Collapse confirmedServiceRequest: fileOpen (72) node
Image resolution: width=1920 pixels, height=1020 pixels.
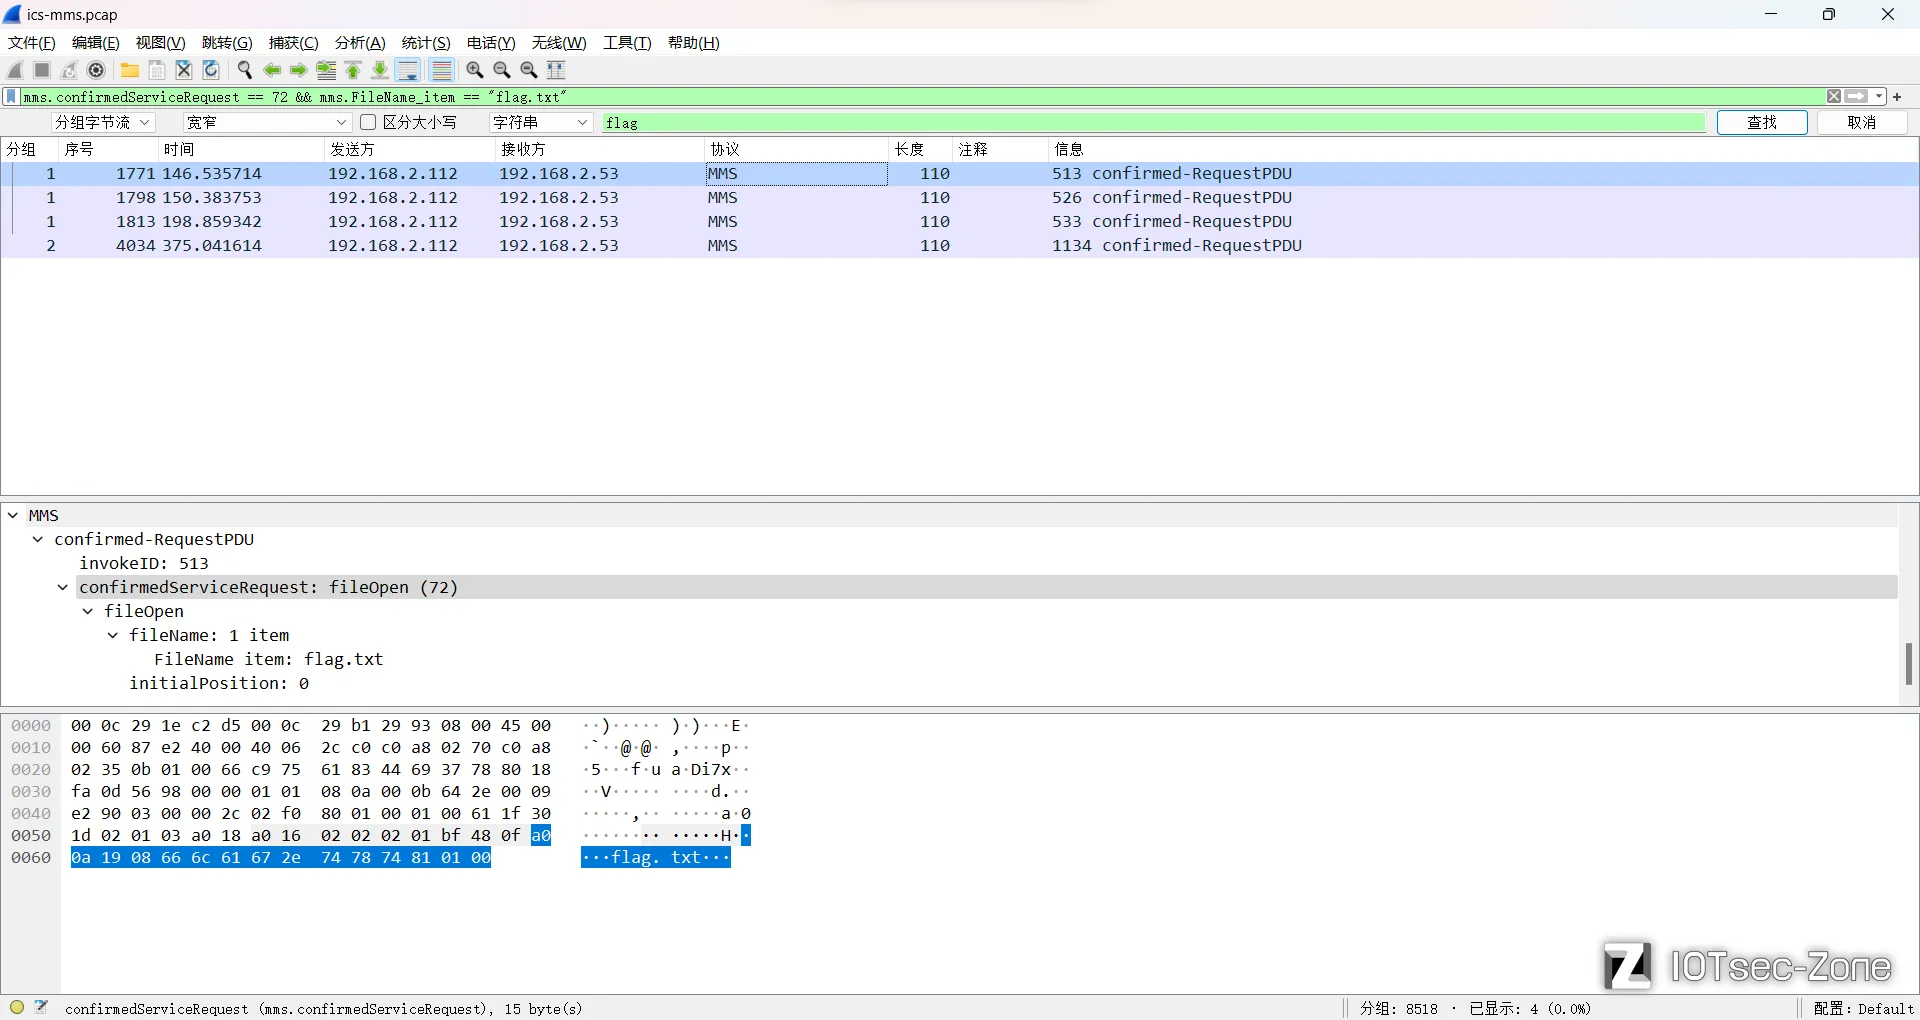click(x=63, y=588)
